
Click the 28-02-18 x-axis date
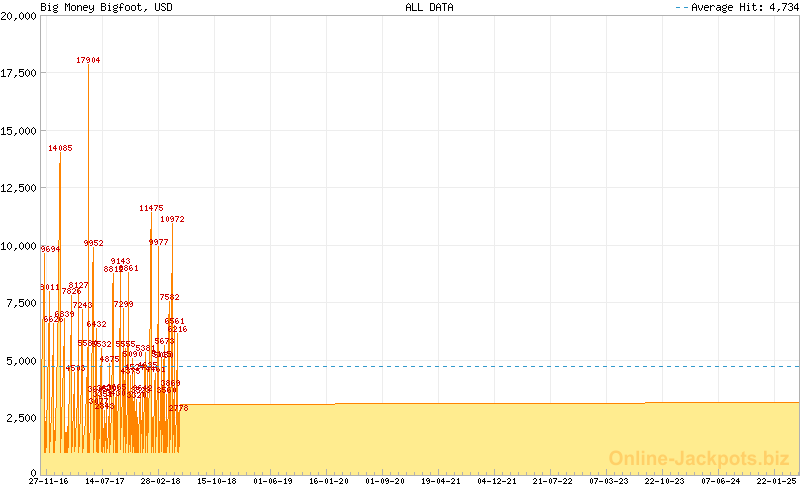(x=159, y=481)
